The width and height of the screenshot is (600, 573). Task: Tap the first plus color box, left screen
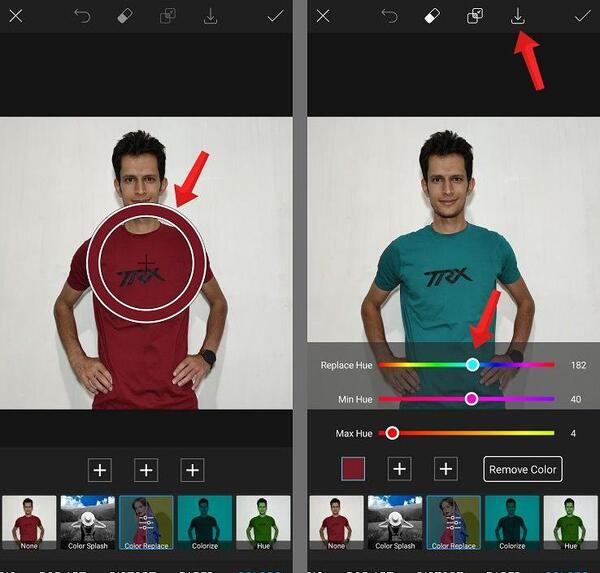[100, 470]
